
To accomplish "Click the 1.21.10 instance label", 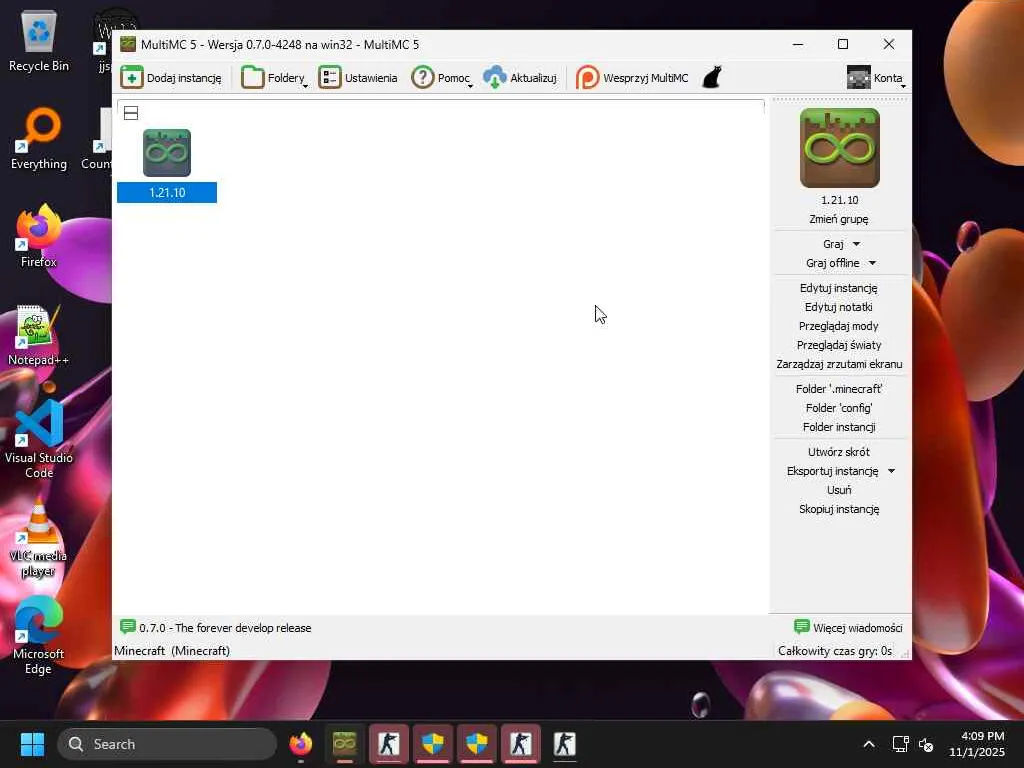I will [x=167, y=193].
